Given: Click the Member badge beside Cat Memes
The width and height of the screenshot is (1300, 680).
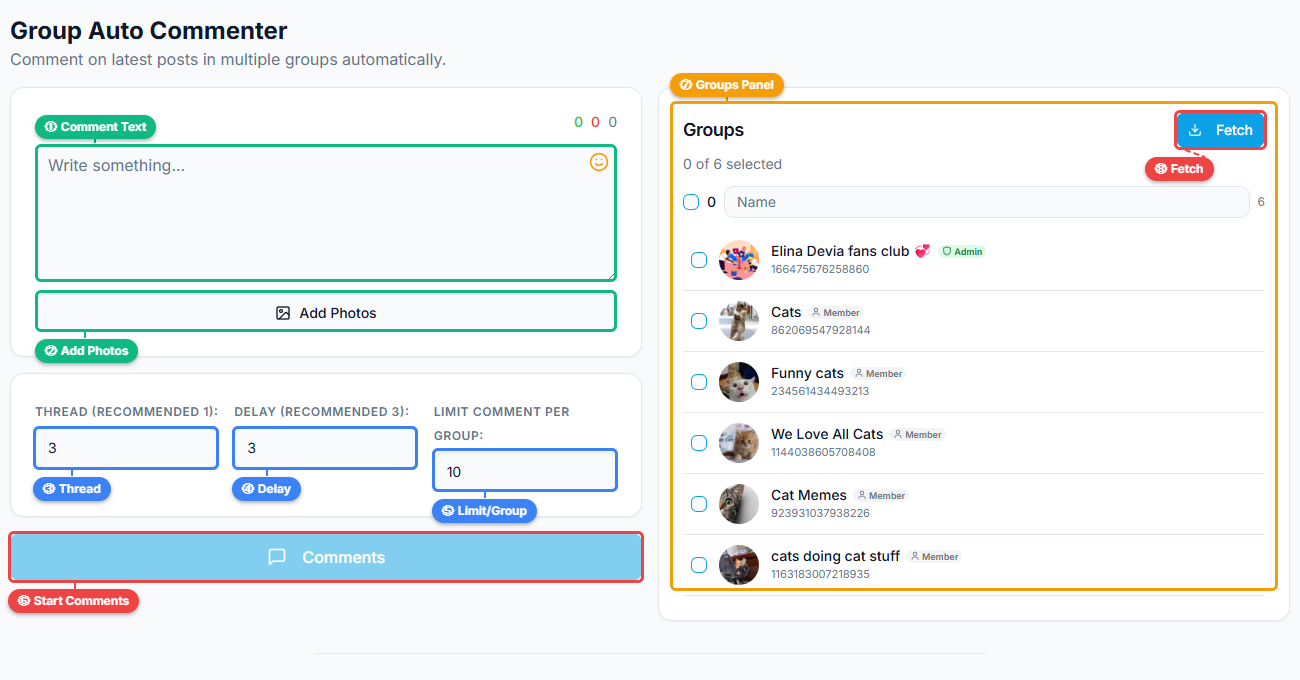Looking at the screenshot, I should pos(882,496).
